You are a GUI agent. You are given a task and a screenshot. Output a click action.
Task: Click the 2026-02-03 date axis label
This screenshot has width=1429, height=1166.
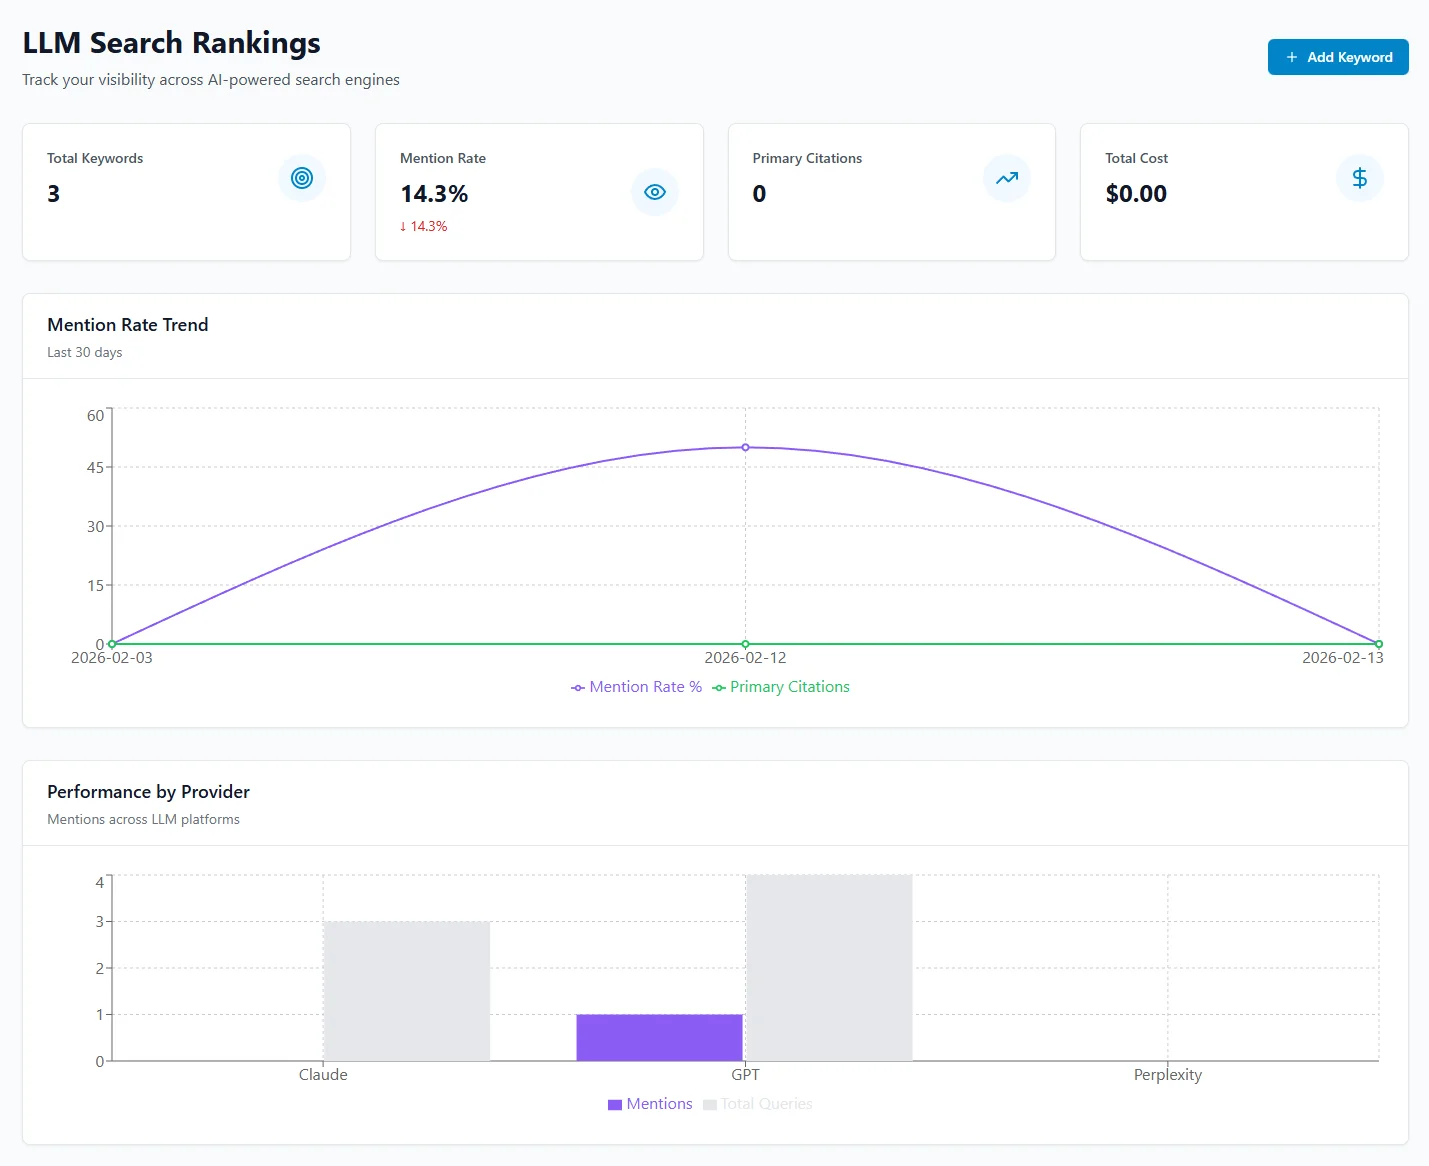[x=112, y=657]
